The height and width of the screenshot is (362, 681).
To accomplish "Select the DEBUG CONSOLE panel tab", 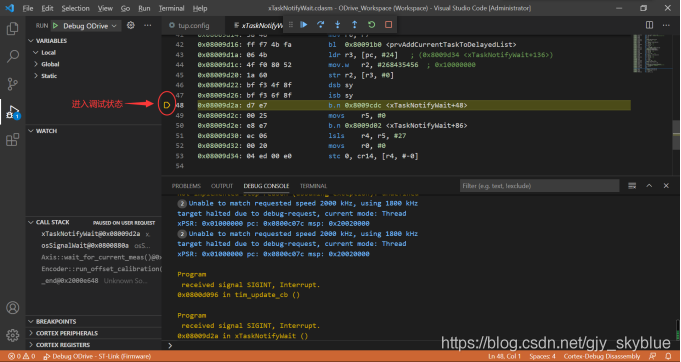I will click(x=266, y=186).
